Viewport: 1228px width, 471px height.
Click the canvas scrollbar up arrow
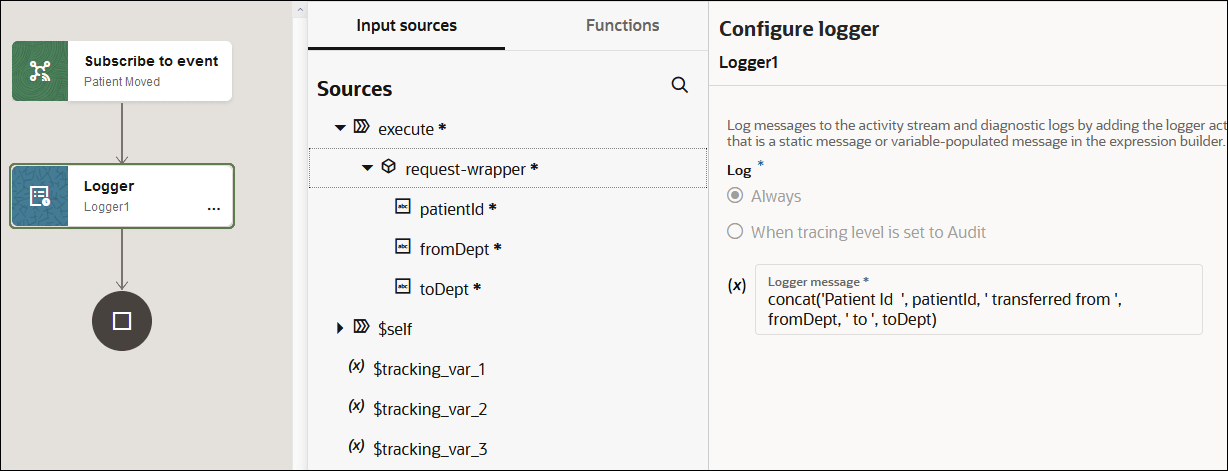point(299,9)
